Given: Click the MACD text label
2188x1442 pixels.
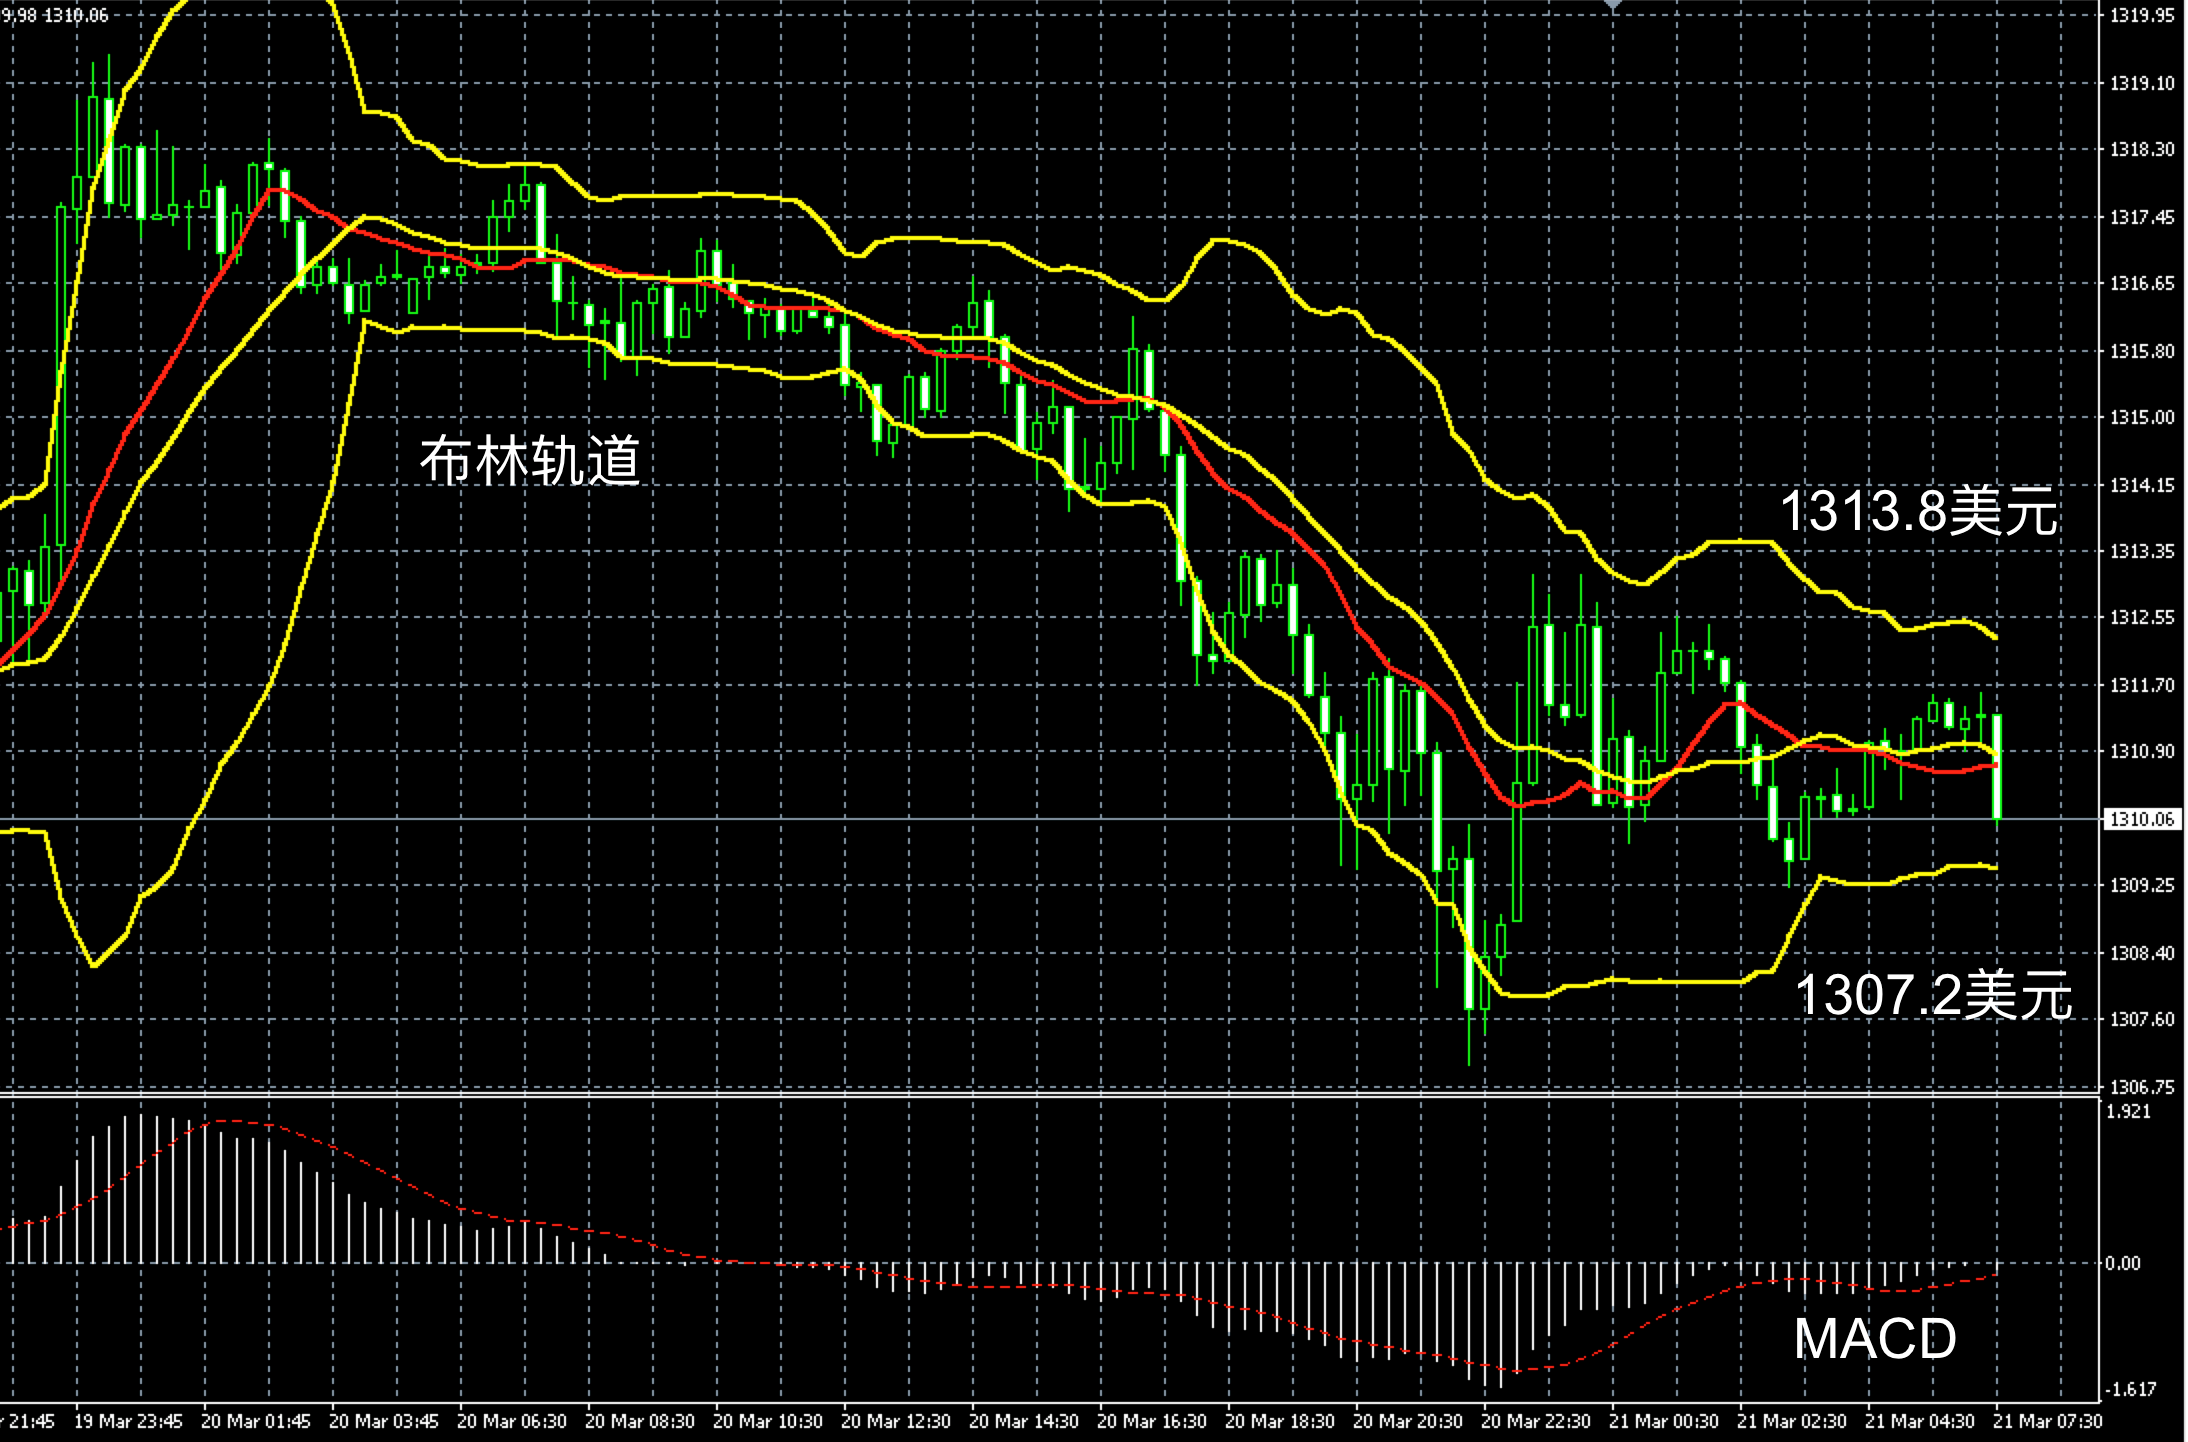Looking at the screenshot, I should click(x=1874, y=1338).
